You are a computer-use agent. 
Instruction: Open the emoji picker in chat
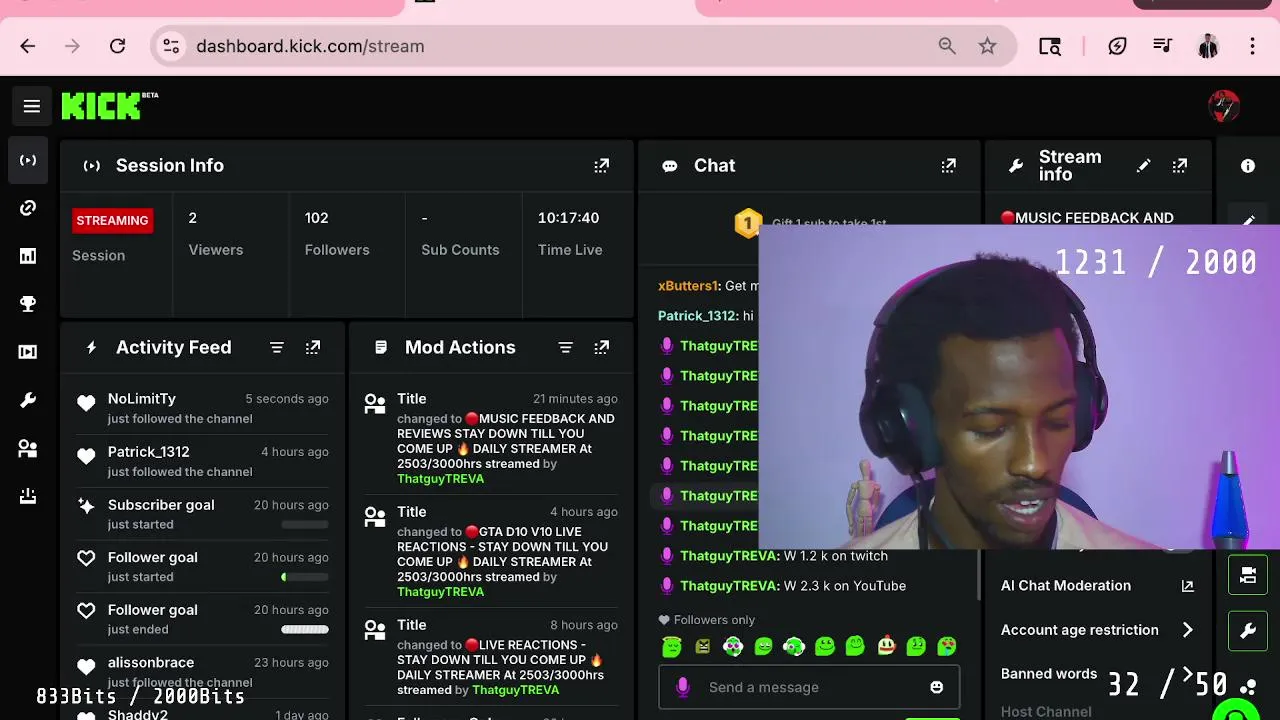pos(936,687)
